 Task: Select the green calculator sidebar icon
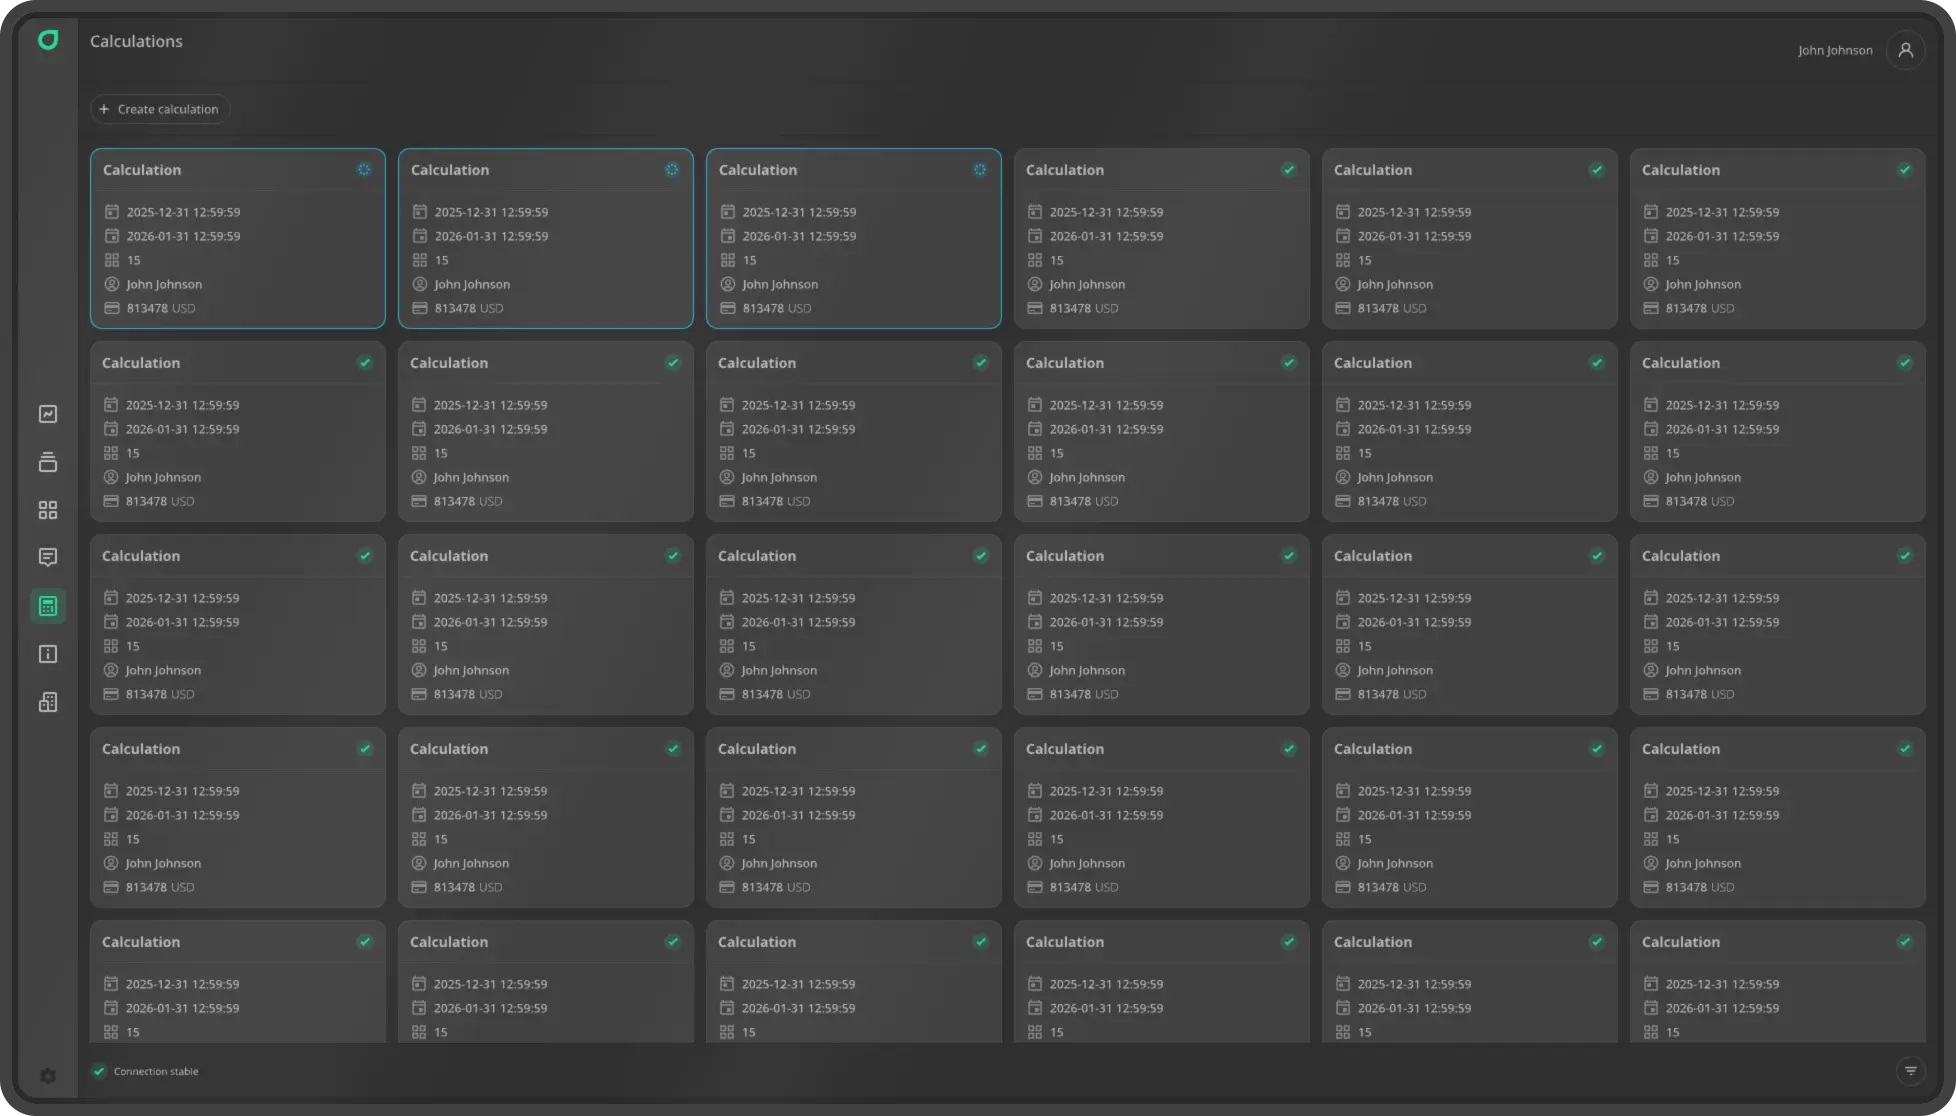48,606
